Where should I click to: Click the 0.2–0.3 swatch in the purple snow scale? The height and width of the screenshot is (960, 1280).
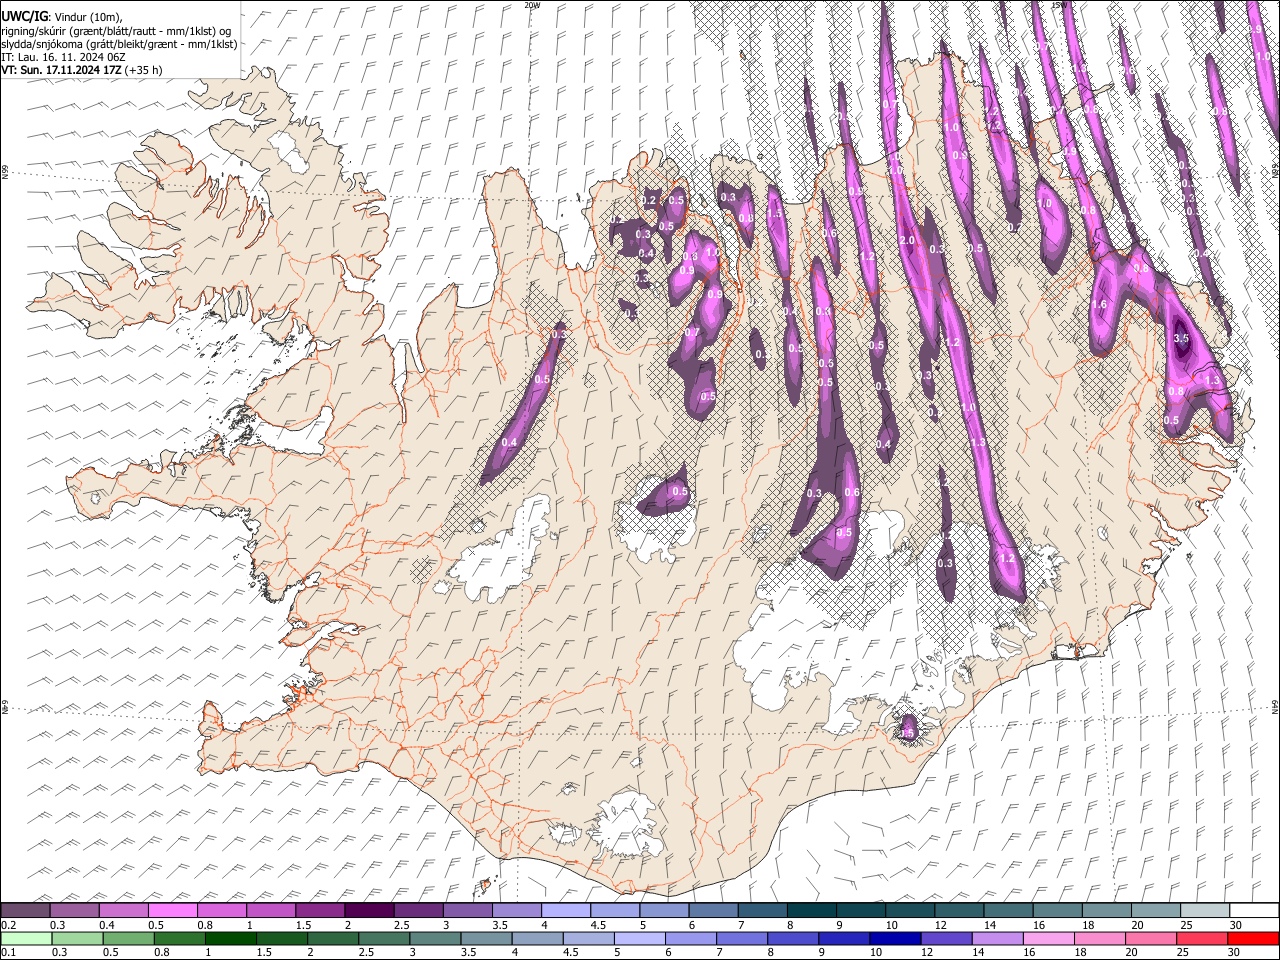(26, 910)
